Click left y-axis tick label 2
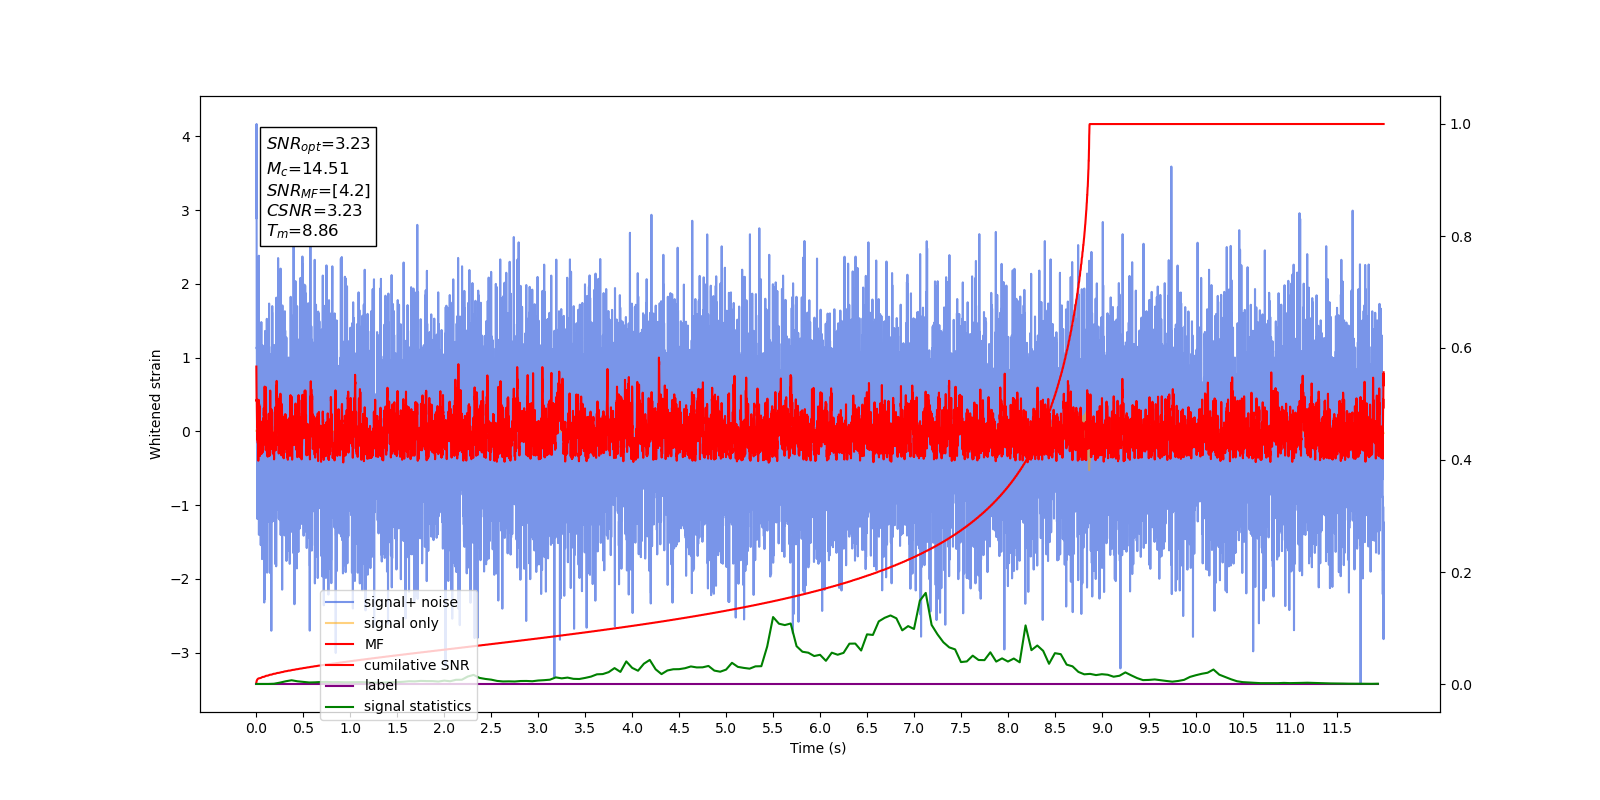The height and width of the screenshot is (800, 1600). [186, 284]
